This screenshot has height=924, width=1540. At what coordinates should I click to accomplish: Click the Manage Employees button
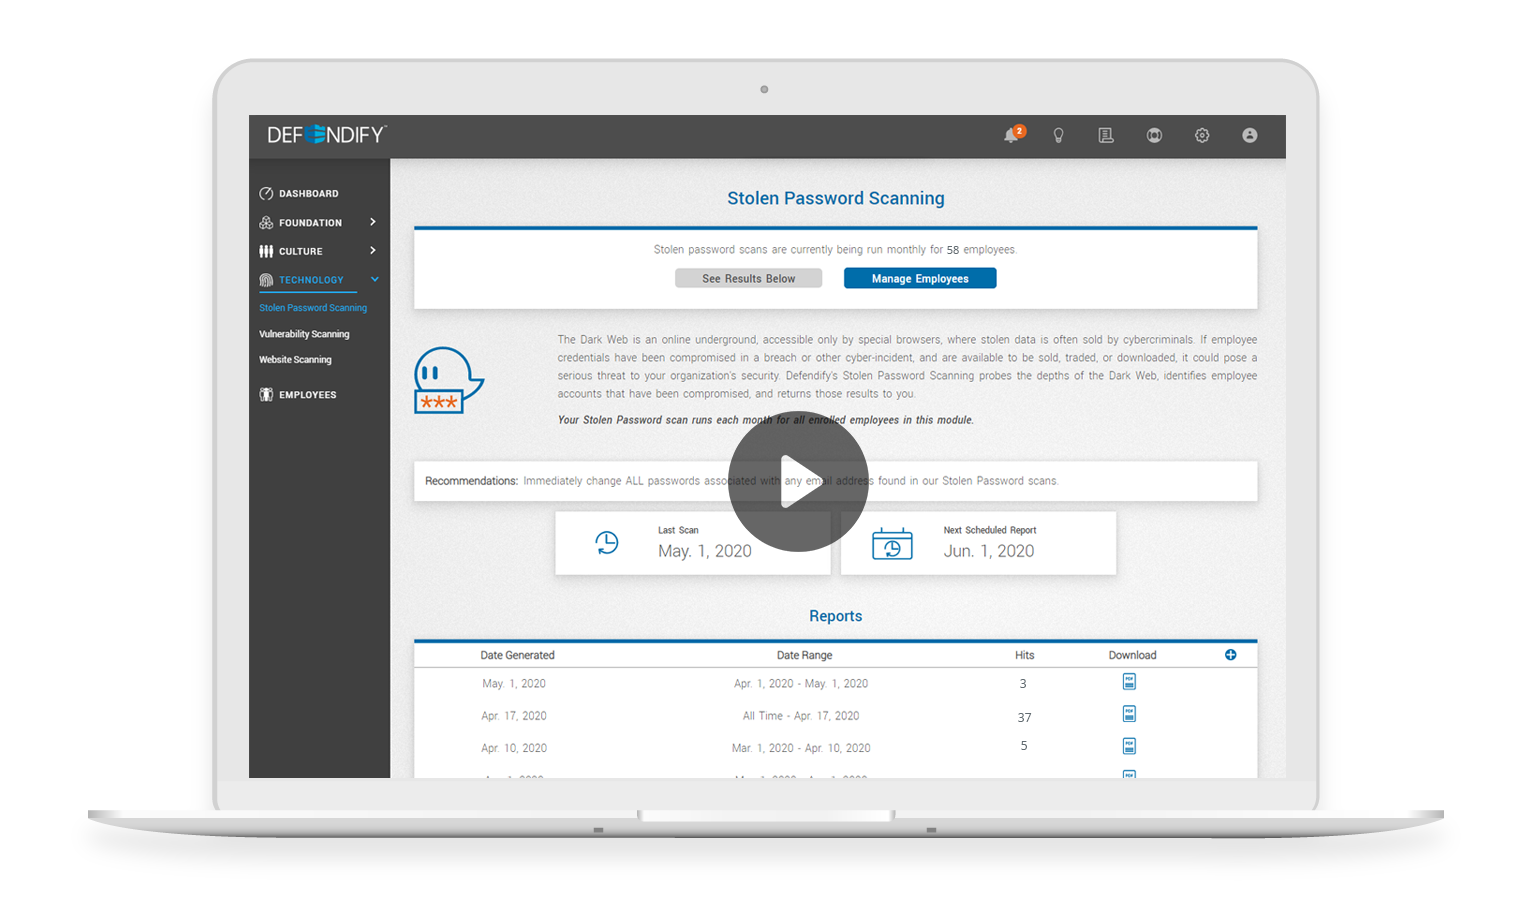coord(920,279)
